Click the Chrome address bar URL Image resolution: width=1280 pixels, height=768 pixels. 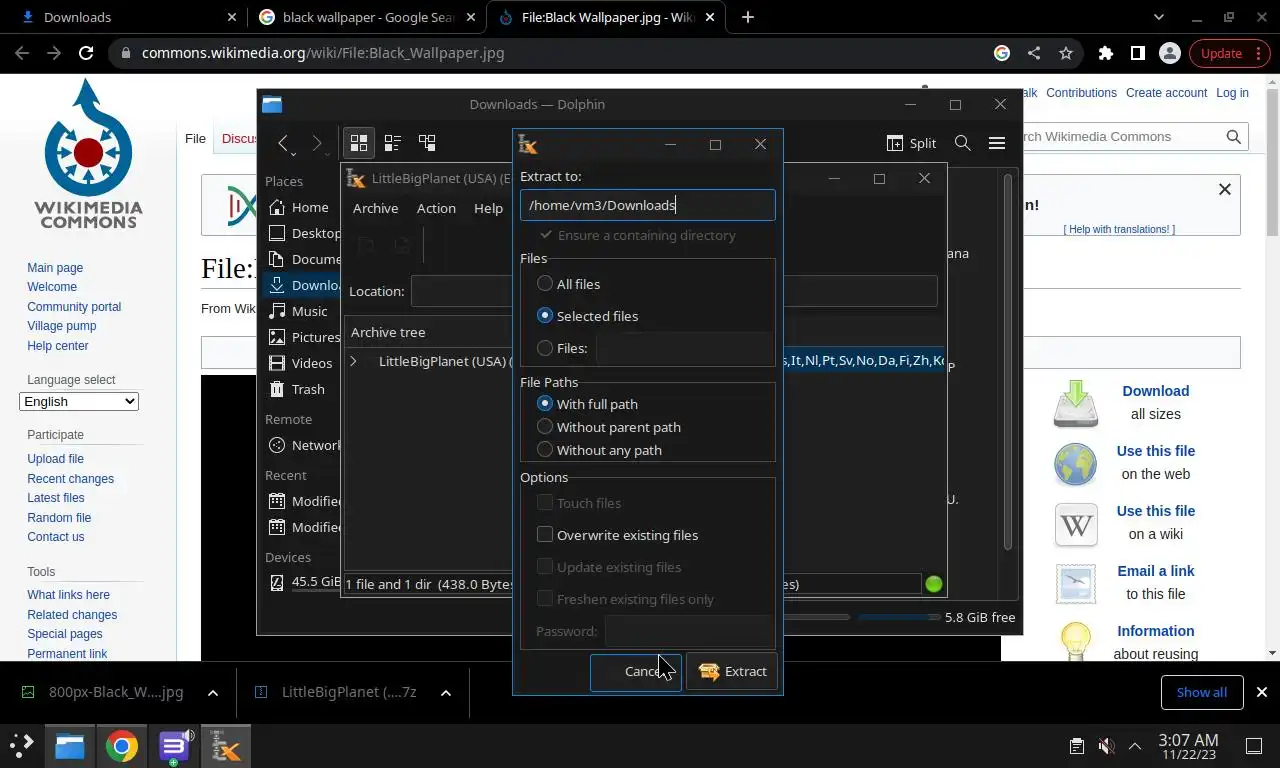[322, 53]
